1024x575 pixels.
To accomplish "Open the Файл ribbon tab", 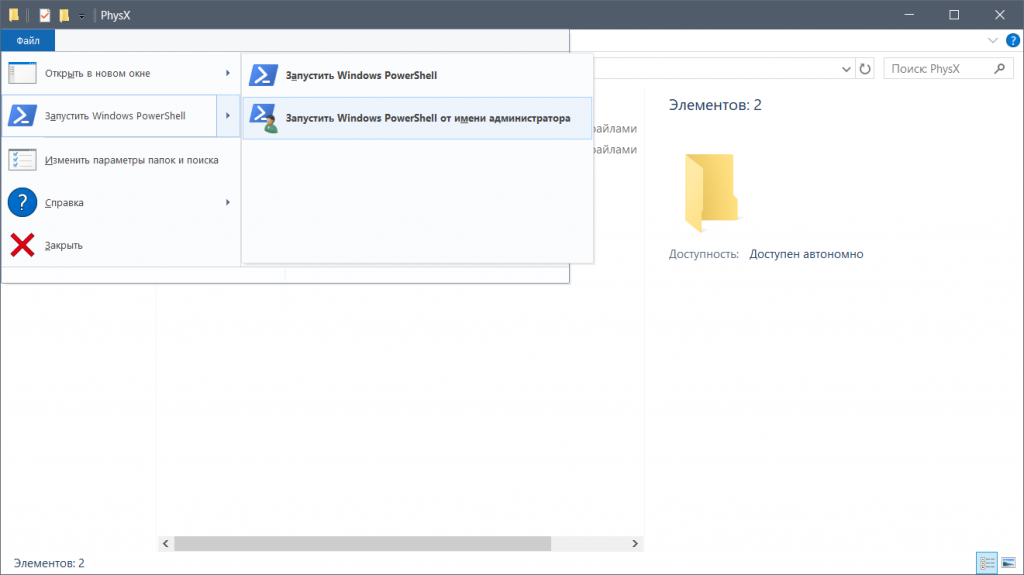I will (x=28, y=41).
